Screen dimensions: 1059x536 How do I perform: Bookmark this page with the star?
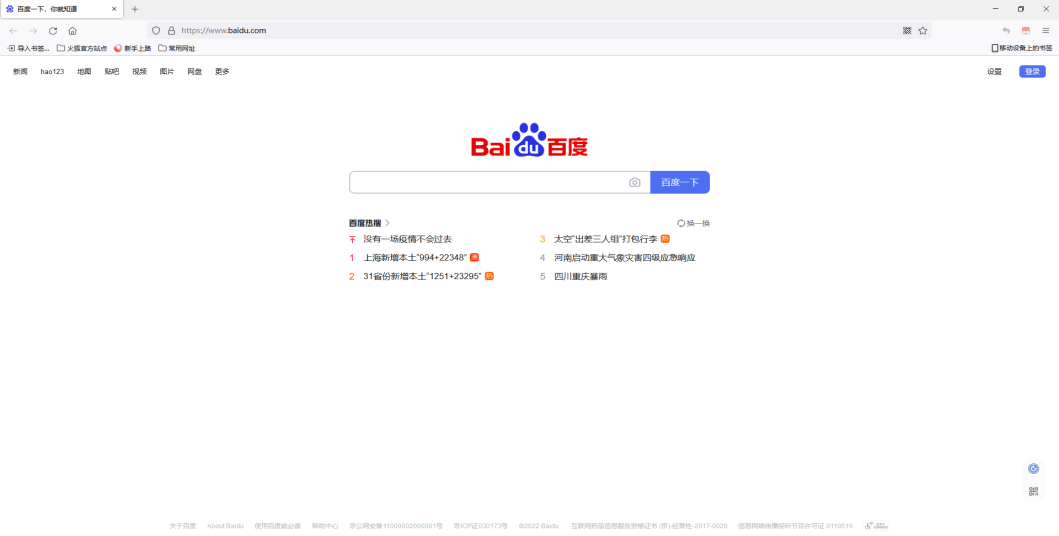923,30
